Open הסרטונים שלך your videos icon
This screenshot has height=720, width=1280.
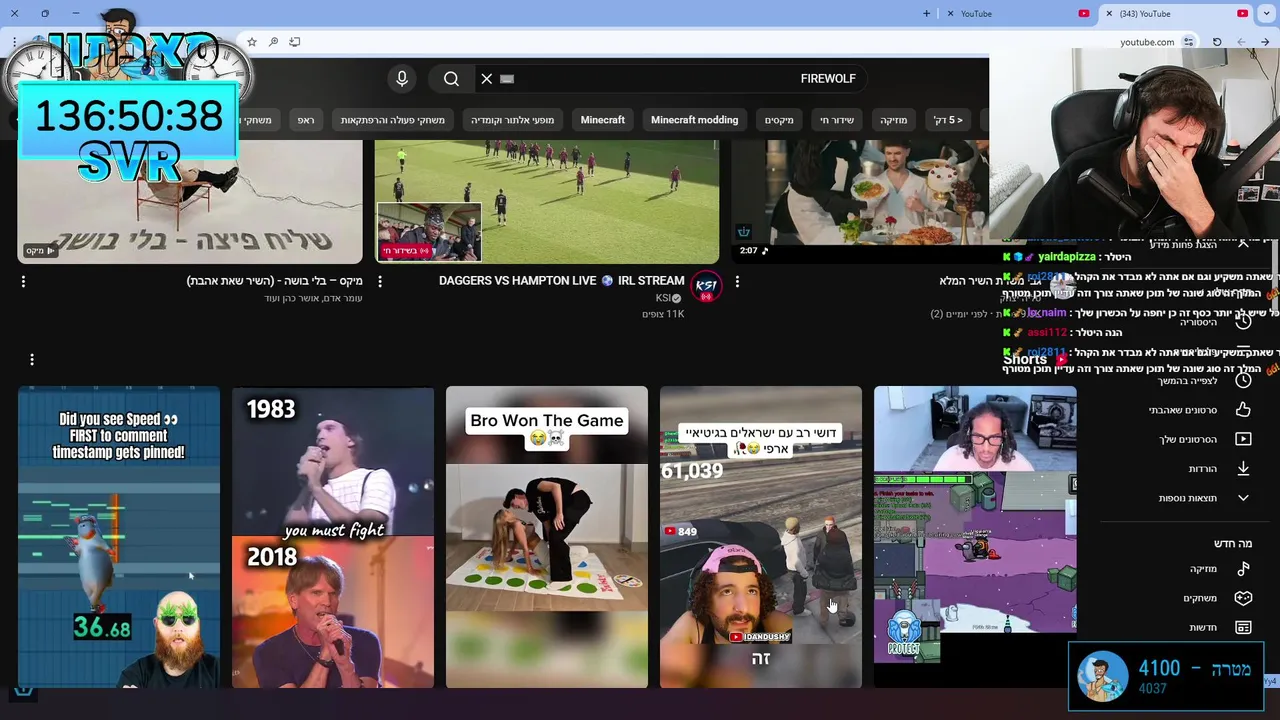pos(1243,439)
